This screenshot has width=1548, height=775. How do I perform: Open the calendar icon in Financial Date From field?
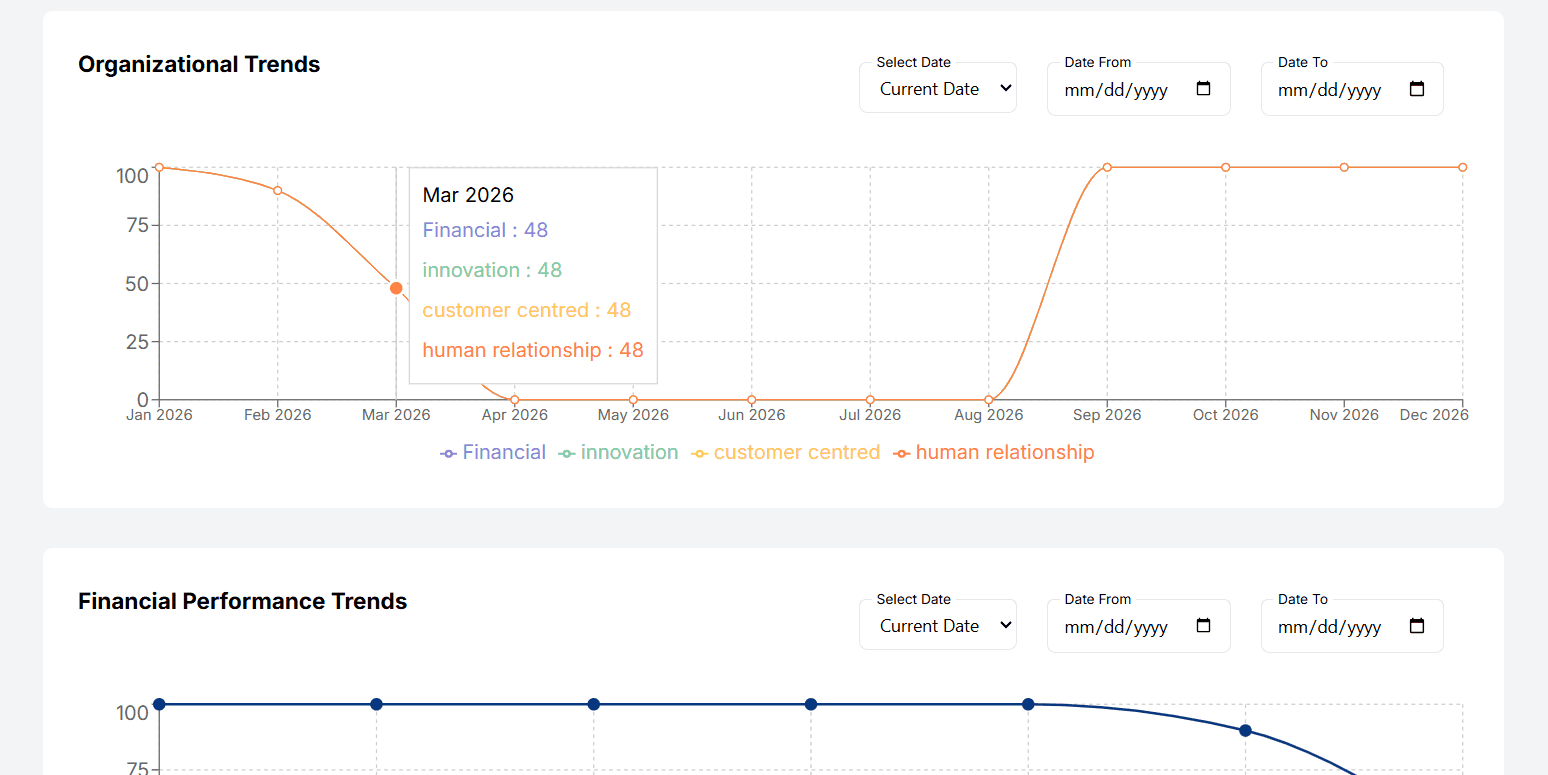click(1203, 625)
